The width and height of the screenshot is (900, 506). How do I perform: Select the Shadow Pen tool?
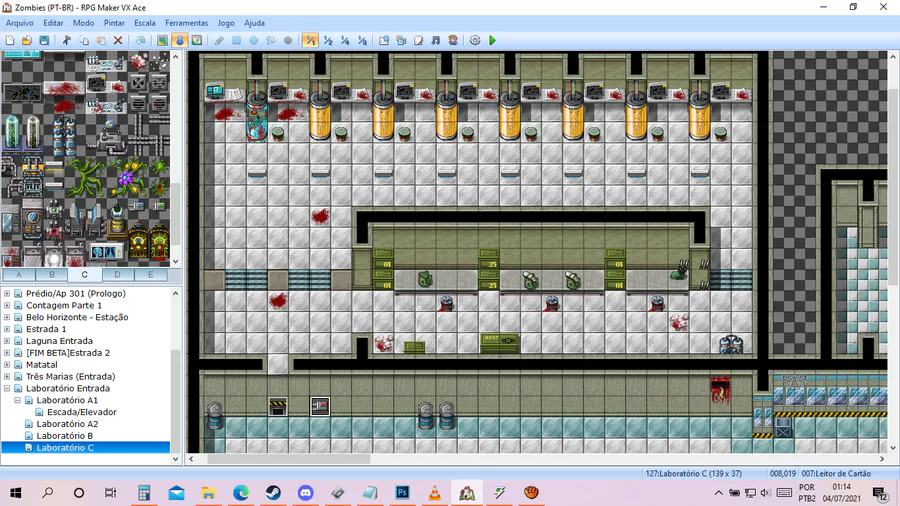click(288, 40)
